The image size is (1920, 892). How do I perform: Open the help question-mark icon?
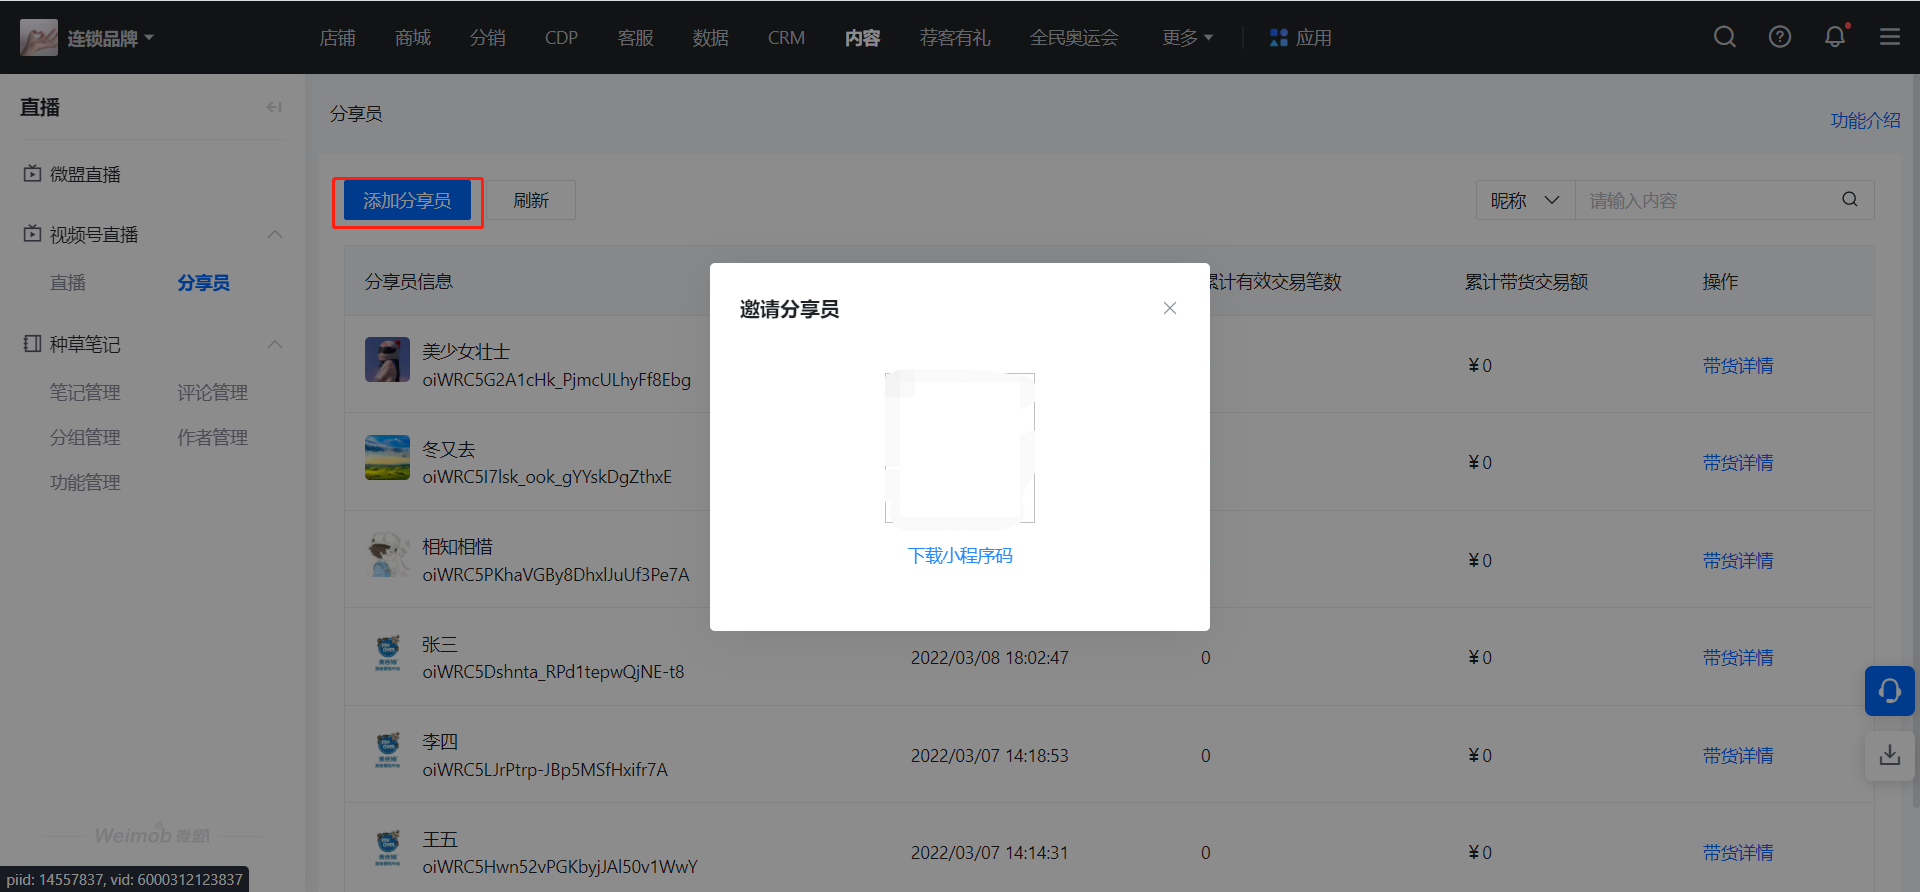[x=1780, y=37]
